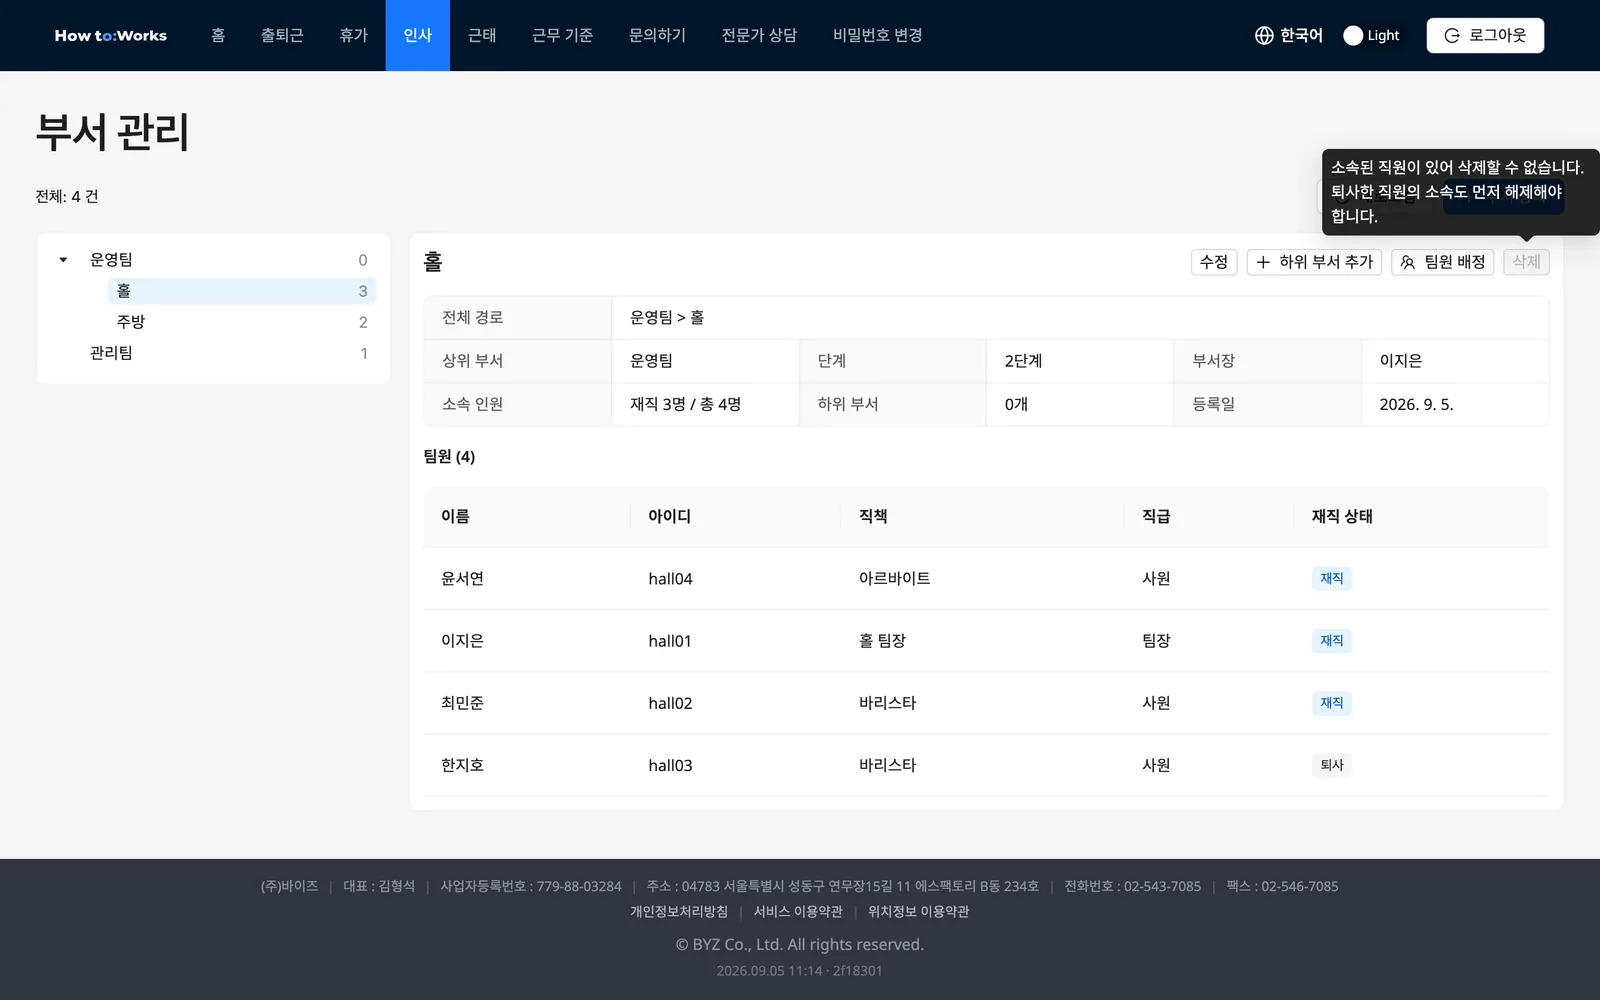The width and height of the screenshot is (1600, 1000).
Task: Navigate to 근무 기준
Action: click(562, 36)
